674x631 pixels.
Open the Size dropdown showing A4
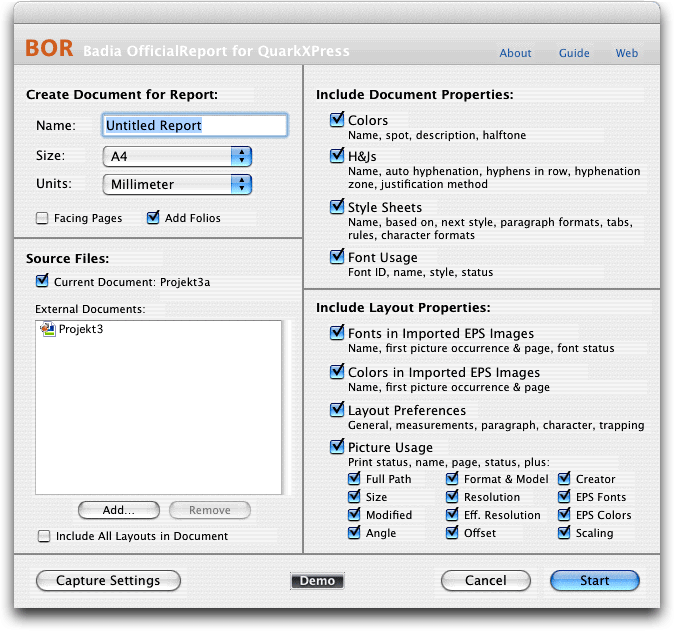tap(177, 156)
